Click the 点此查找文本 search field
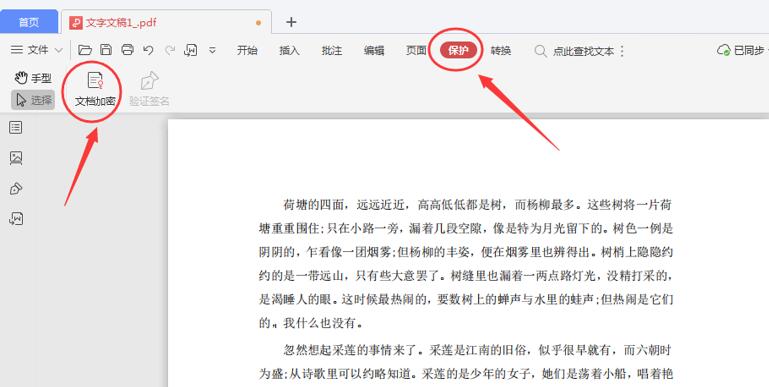 tap(574, 51)
